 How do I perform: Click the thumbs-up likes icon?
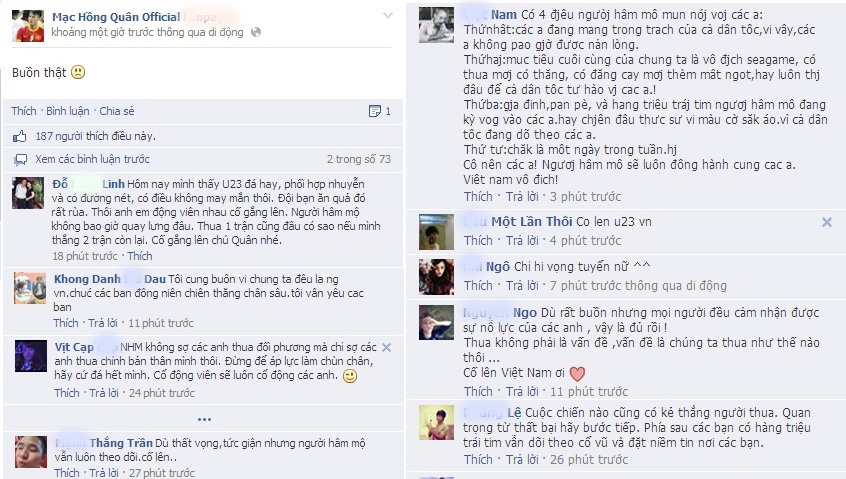[x=20, y=136]
